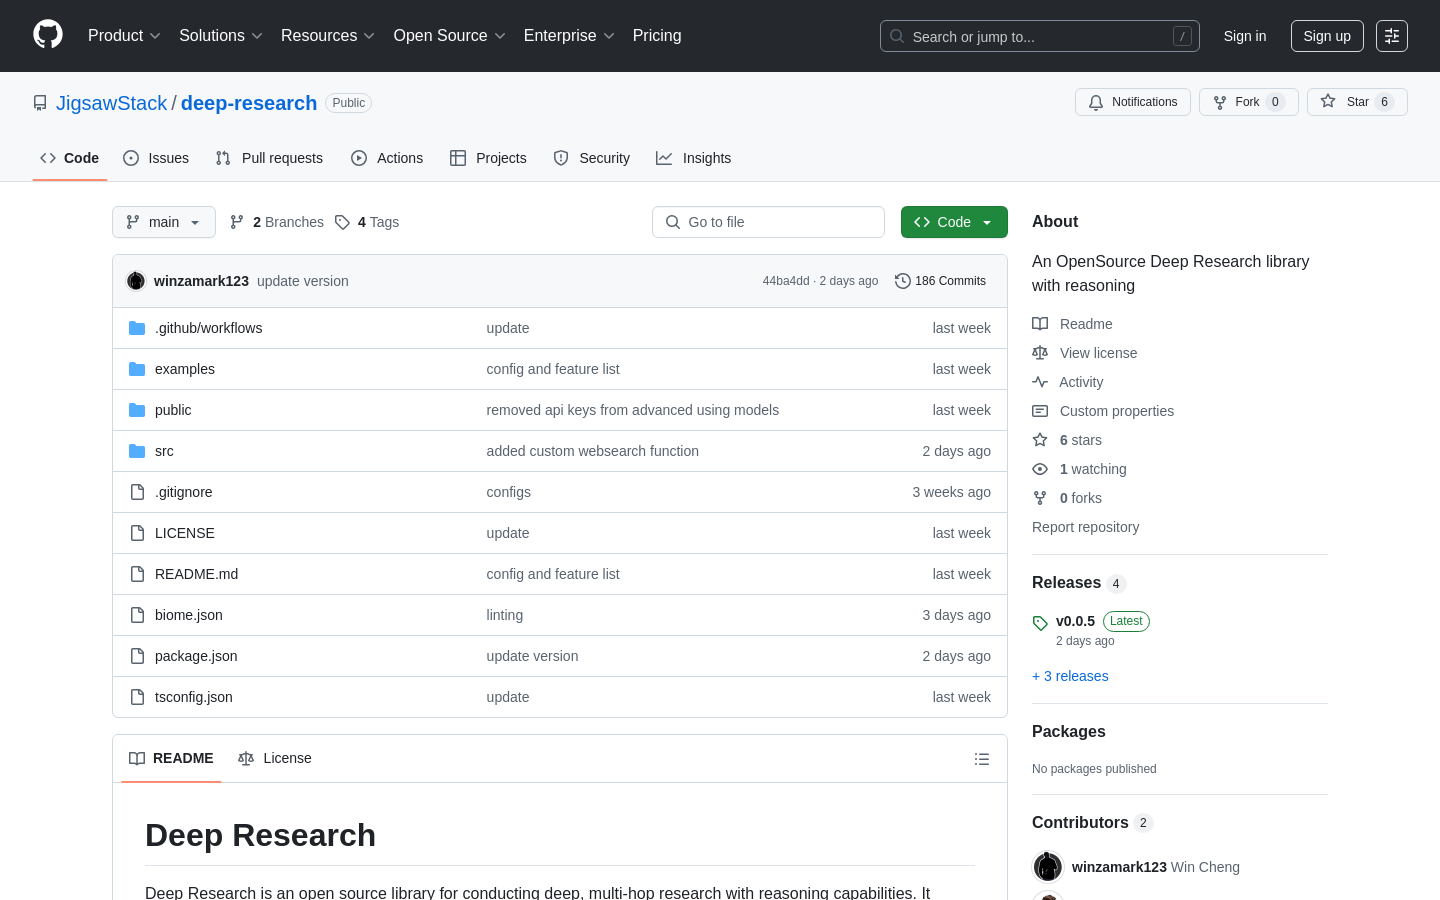Open the 44ba4dd commit hash
1440x900 pixels.
click(786, 281)
